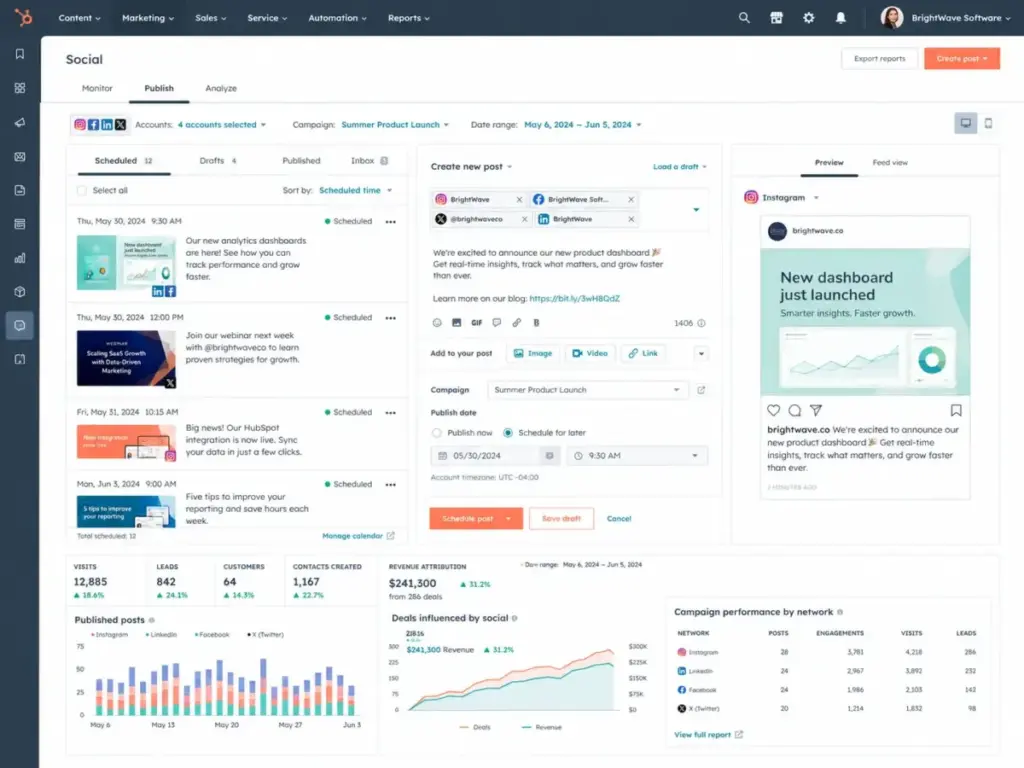Switch to Feed view tab

[889, 163]
